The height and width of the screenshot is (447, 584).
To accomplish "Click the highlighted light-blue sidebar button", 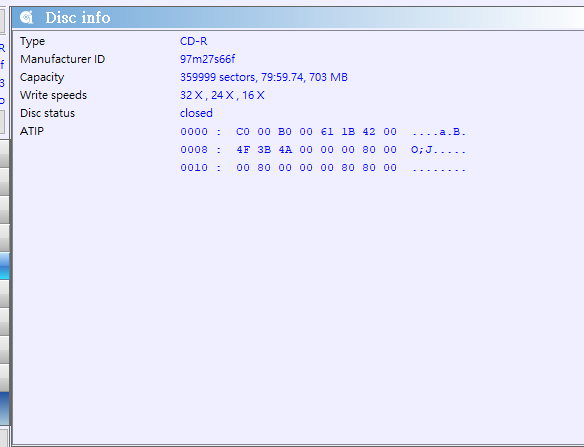I will click(x=4, y=266).
